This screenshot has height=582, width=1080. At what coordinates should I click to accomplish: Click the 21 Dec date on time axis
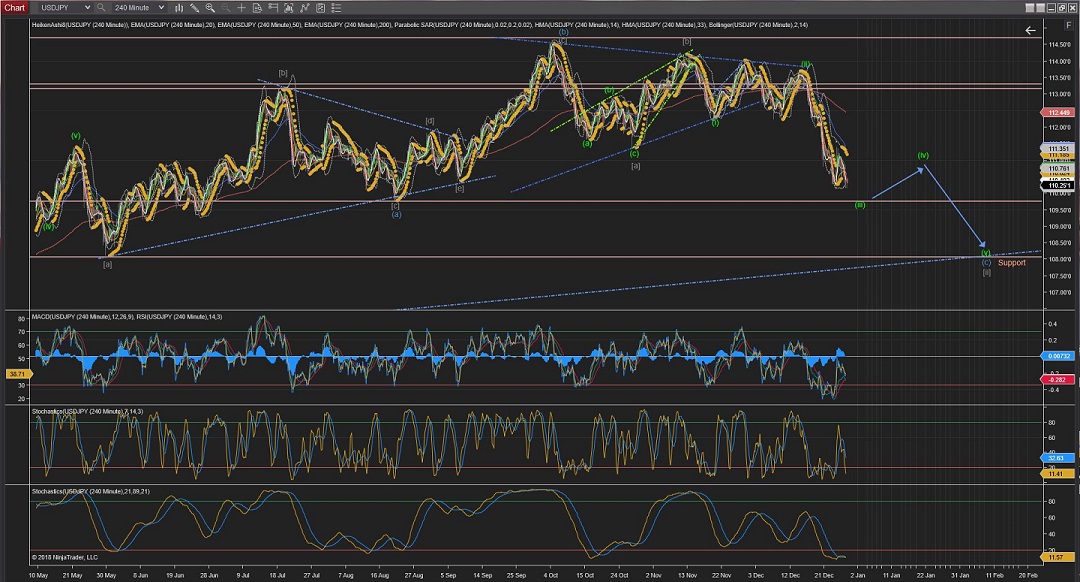824,575
